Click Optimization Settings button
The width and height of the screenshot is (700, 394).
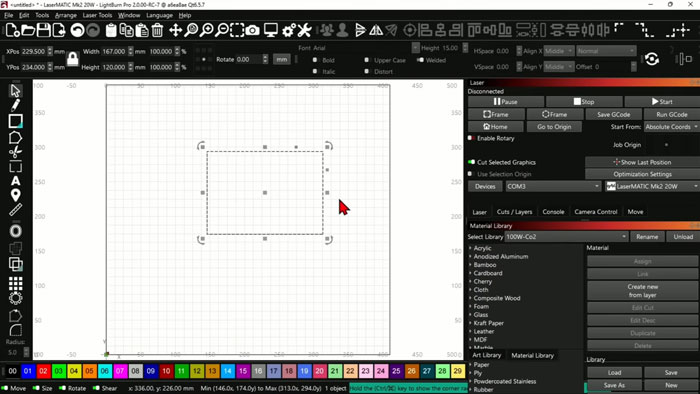642,174
